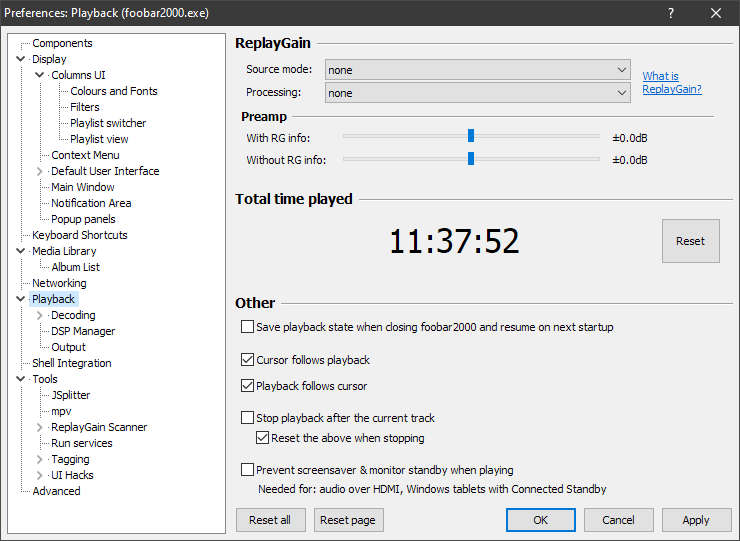This screenshot has height=541, width=740.
Task: Open the DSP Manager page
Action: click(x=83, y=331)
